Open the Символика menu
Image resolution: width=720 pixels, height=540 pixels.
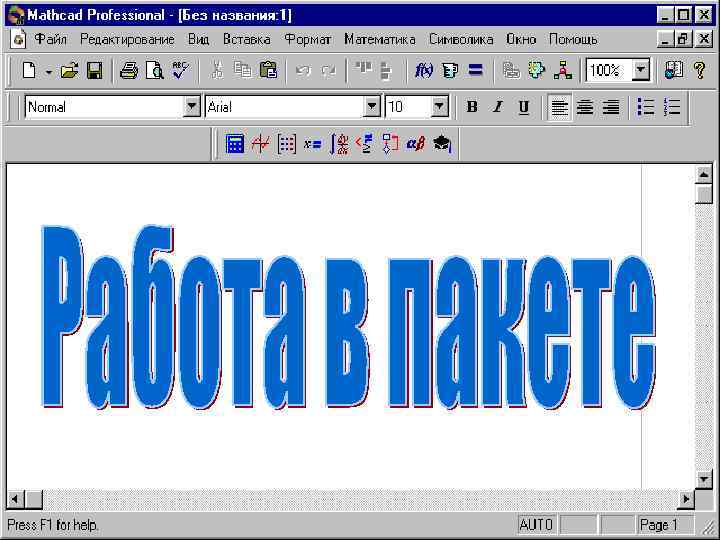click(461, 39)
